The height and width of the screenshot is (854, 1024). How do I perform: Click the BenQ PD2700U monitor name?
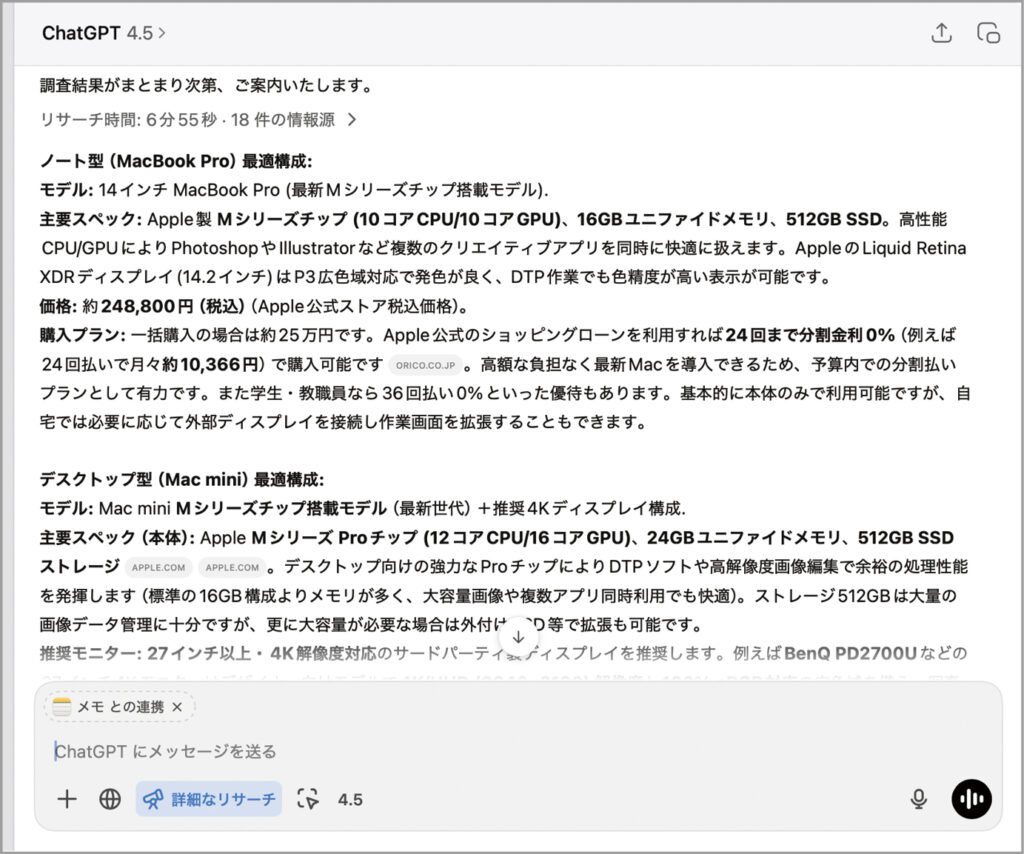[x=850, y=654]
